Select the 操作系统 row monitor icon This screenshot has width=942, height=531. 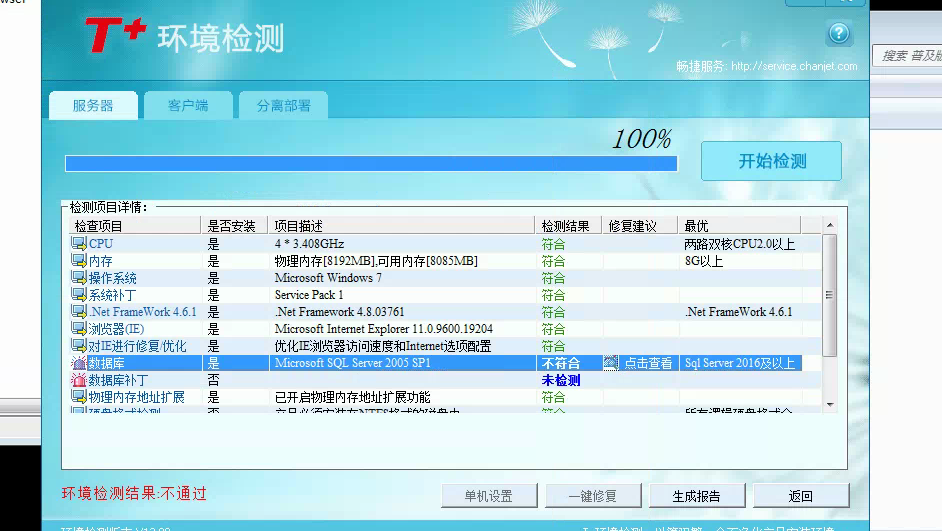[79, 278]
